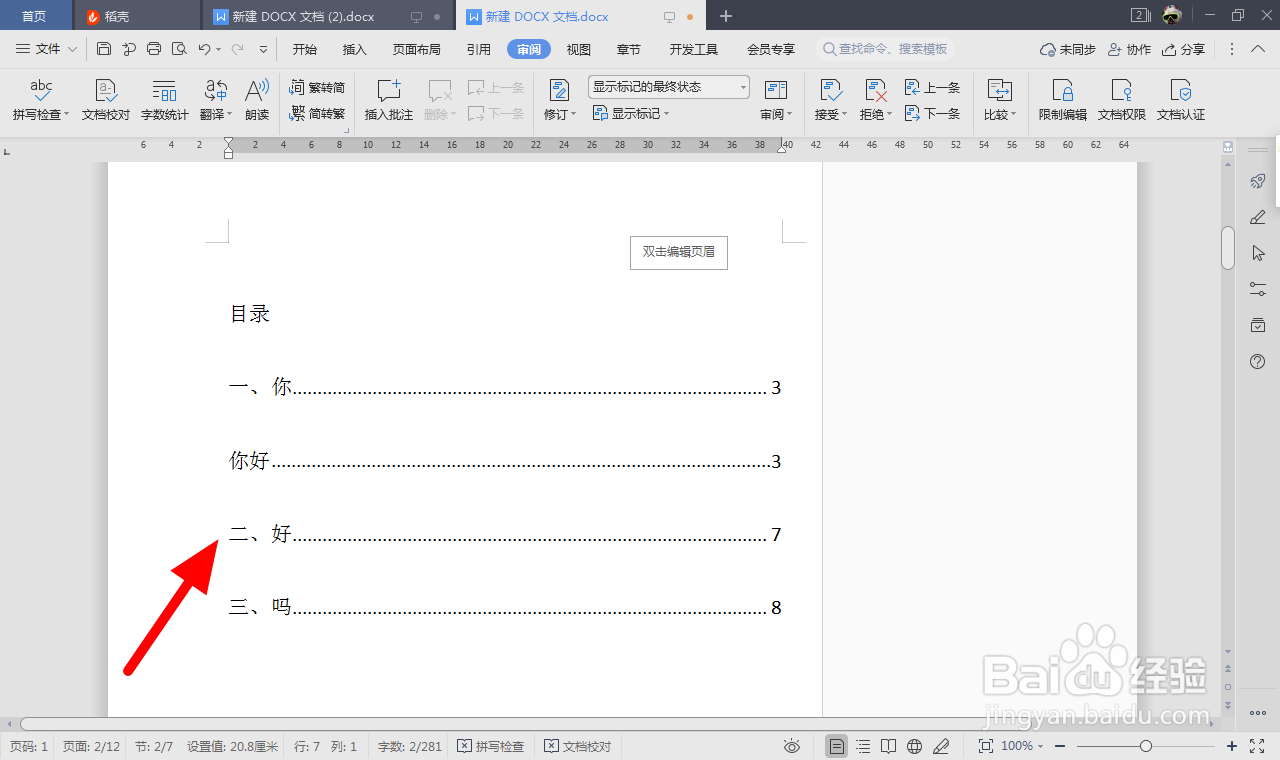The width and height of the screenshot is (1280, 760).
Task: Open word count statistics
Action: pyautogui.click(x=165, y=100)
